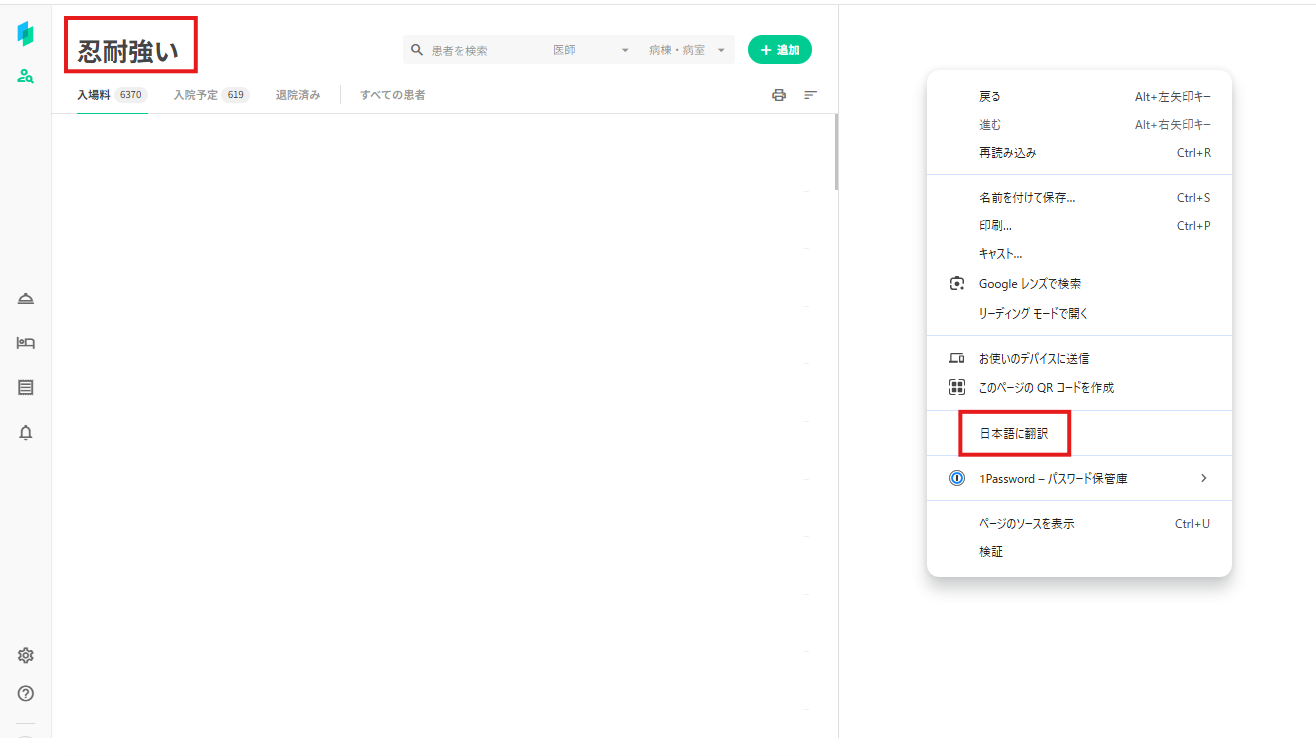Open settings gear in sidebar
1316x756 pixels.
pos(26,655)
